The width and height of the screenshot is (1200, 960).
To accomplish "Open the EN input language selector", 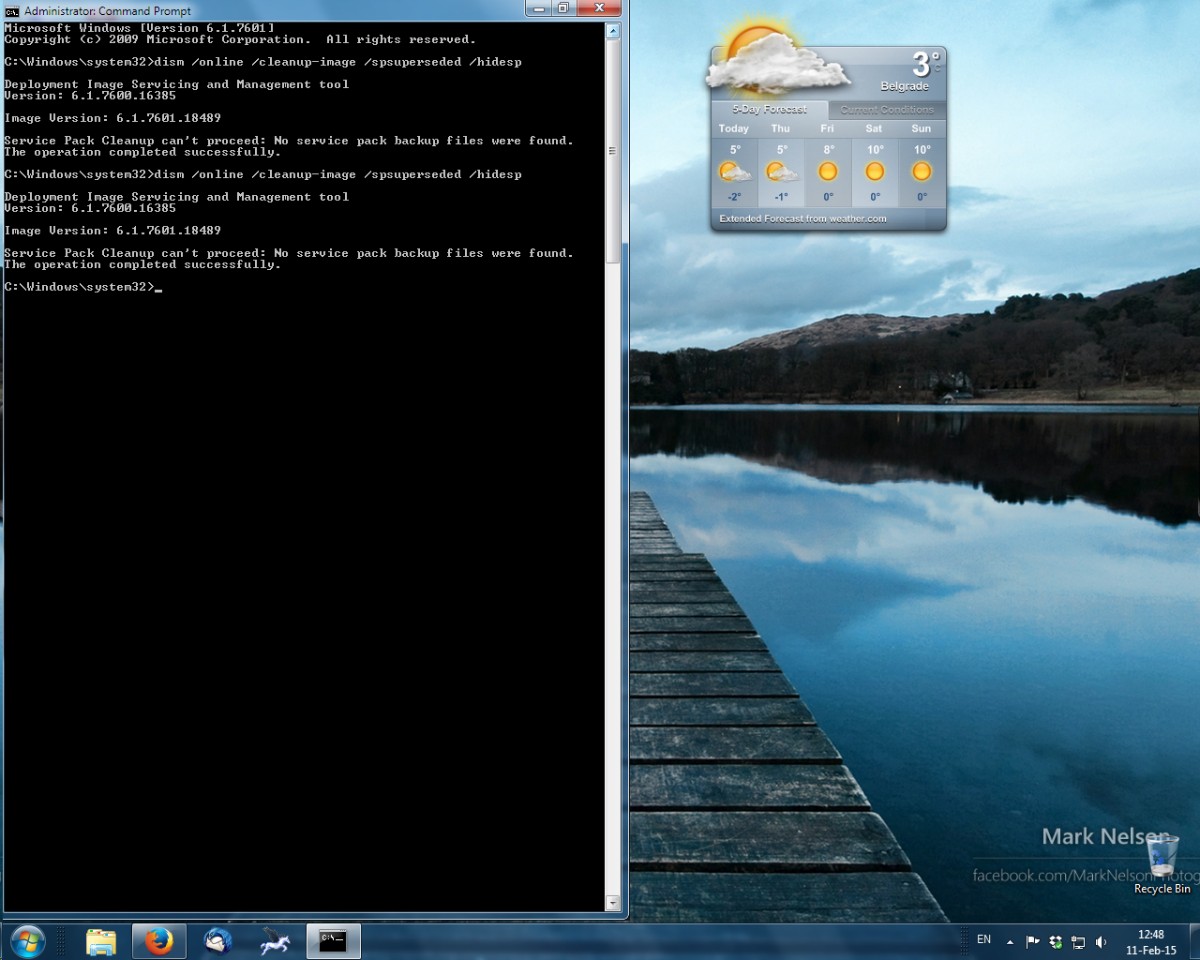I will 984,940.
